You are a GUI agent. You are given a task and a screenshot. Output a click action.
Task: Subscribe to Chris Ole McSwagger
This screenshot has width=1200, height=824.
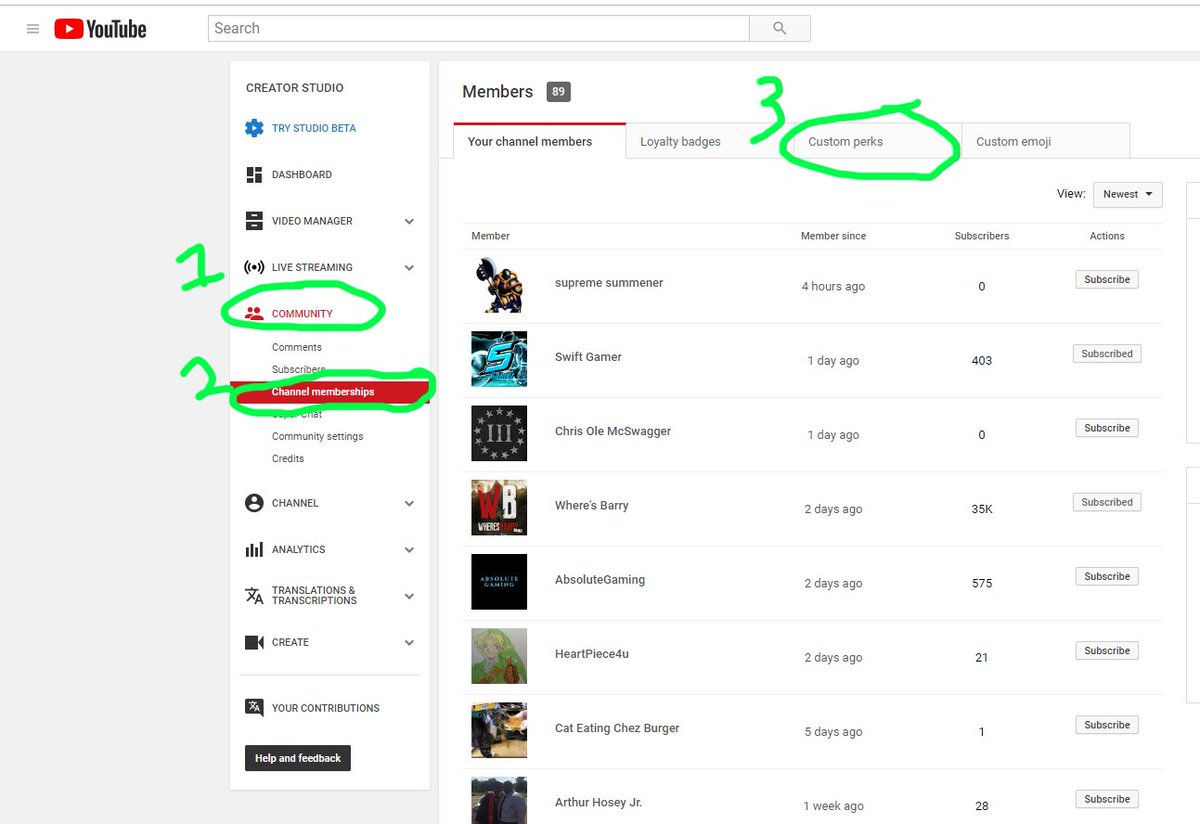click(1107, 428)
